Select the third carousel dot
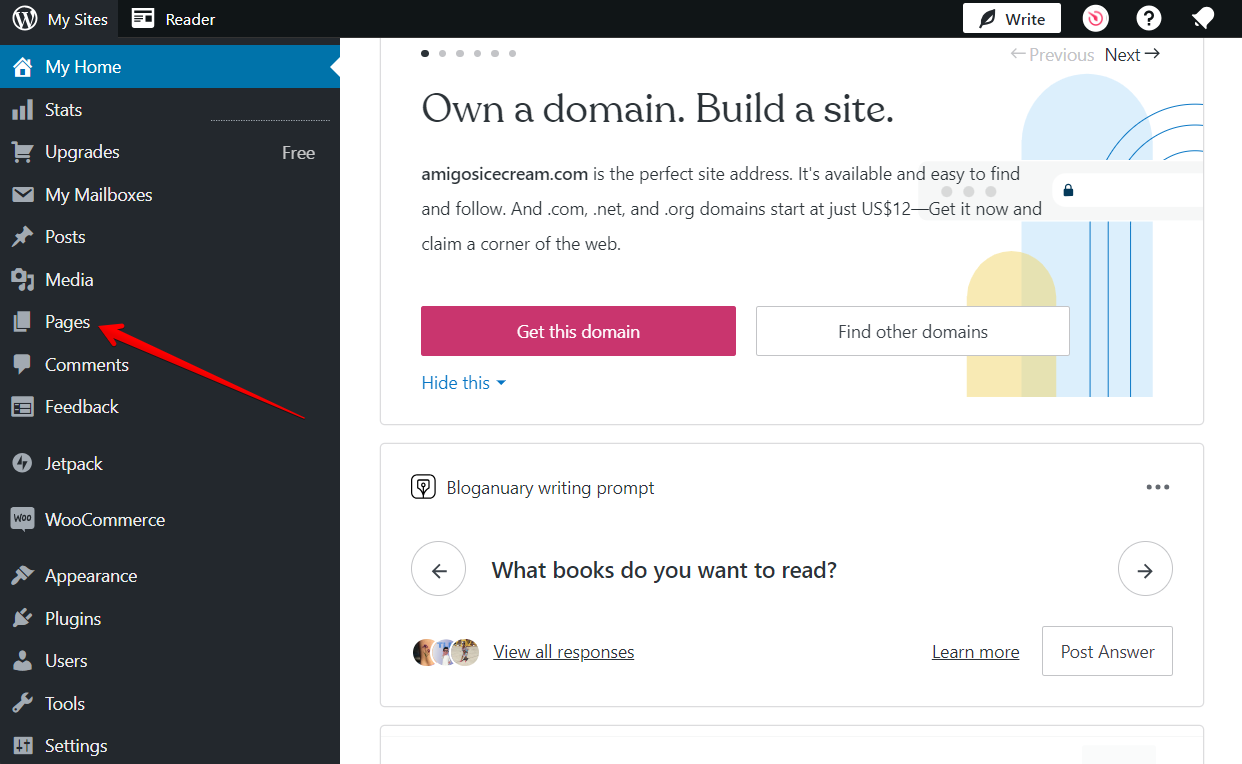This screenshot has width=1242, height=764. point(459,53)
